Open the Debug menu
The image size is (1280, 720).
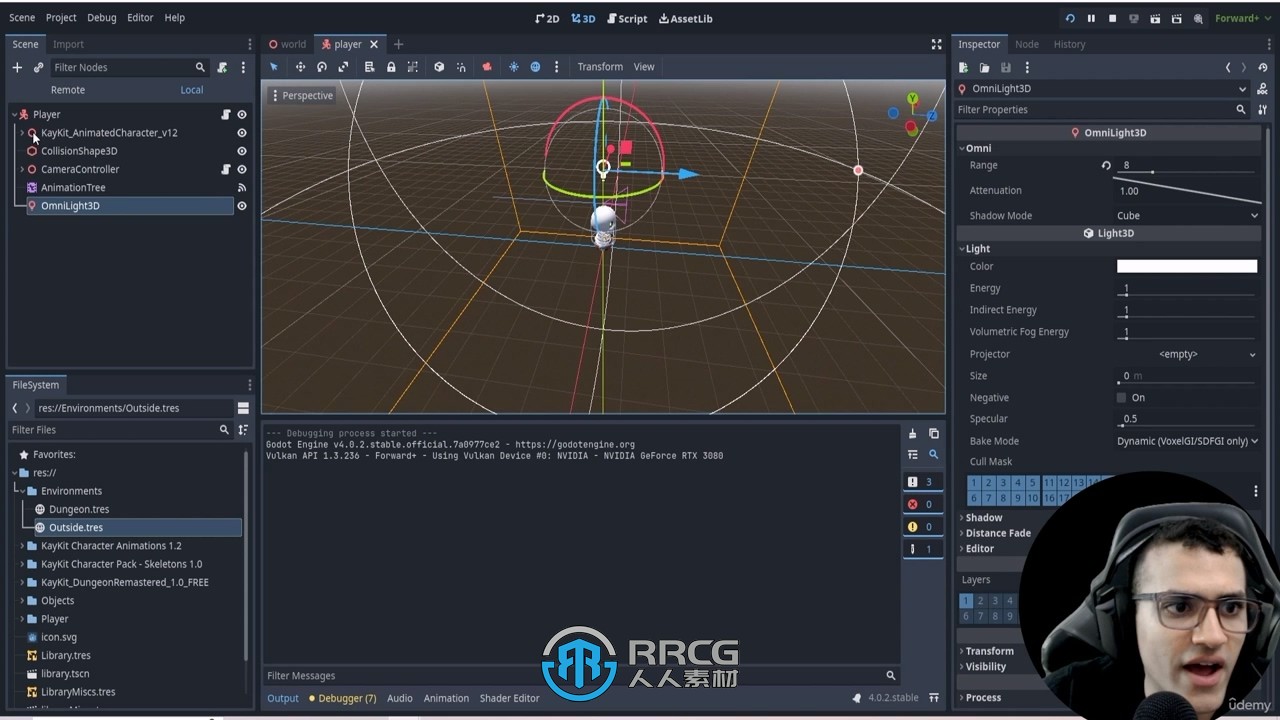click(x=101, y=18)
